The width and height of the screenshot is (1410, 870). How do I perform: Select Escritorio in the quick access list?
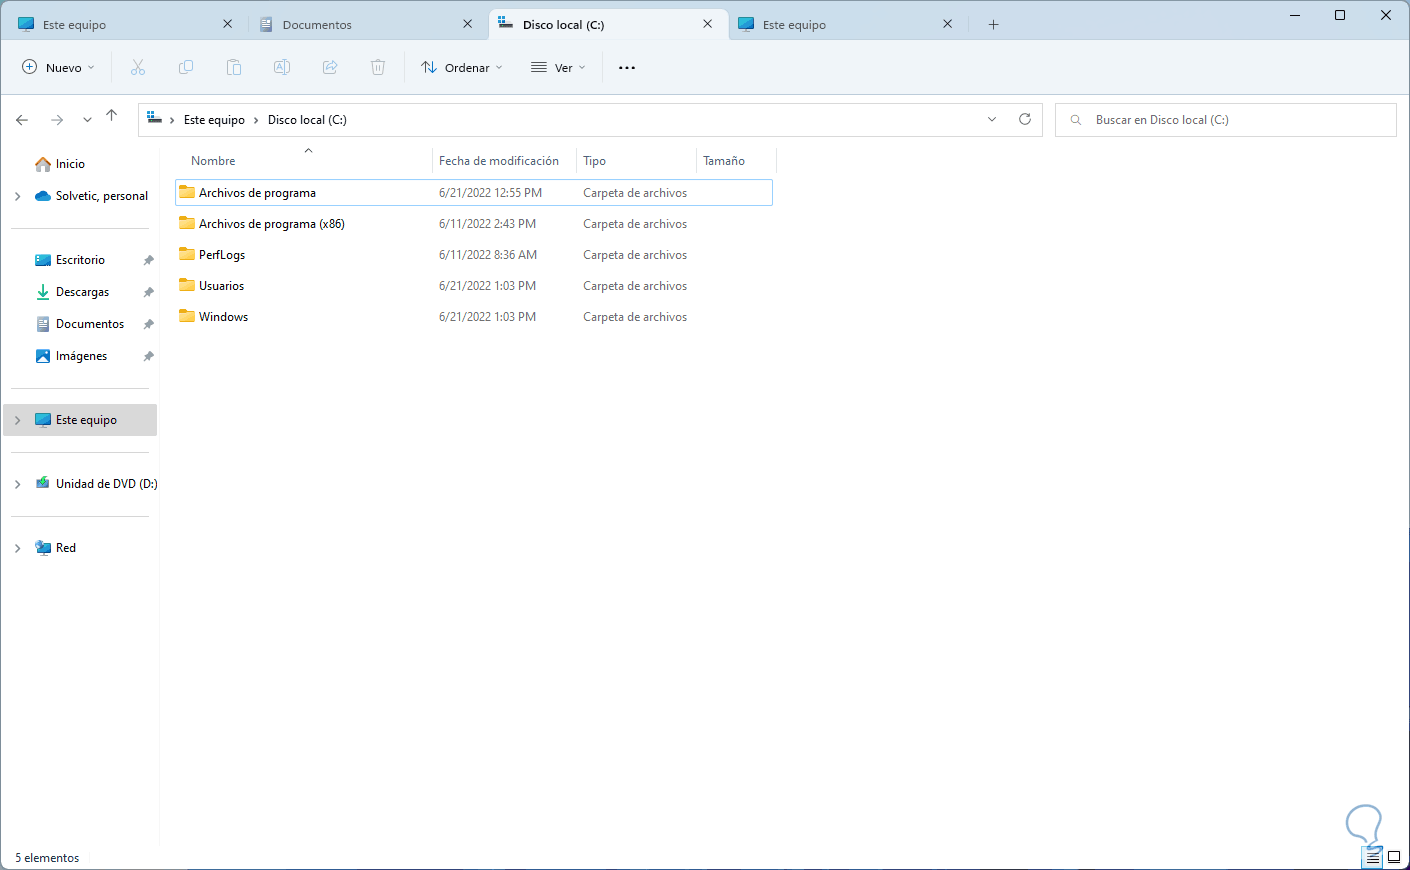pos(80,260)
